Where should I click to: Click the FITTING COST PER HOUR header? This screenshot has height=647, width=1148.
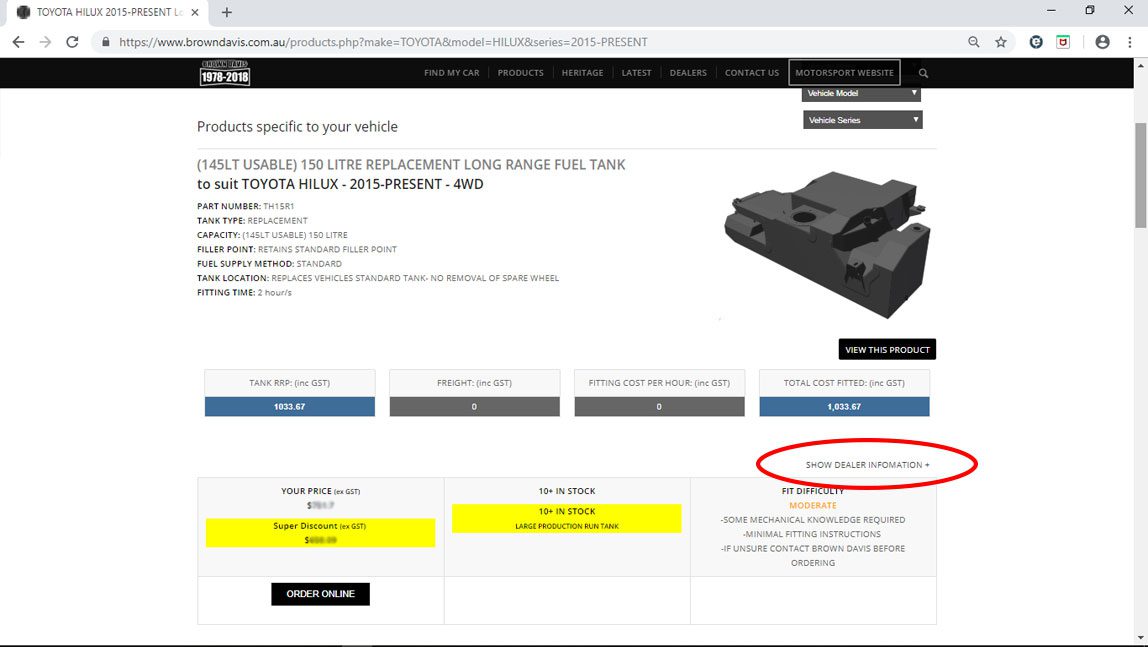pos(659,383)
